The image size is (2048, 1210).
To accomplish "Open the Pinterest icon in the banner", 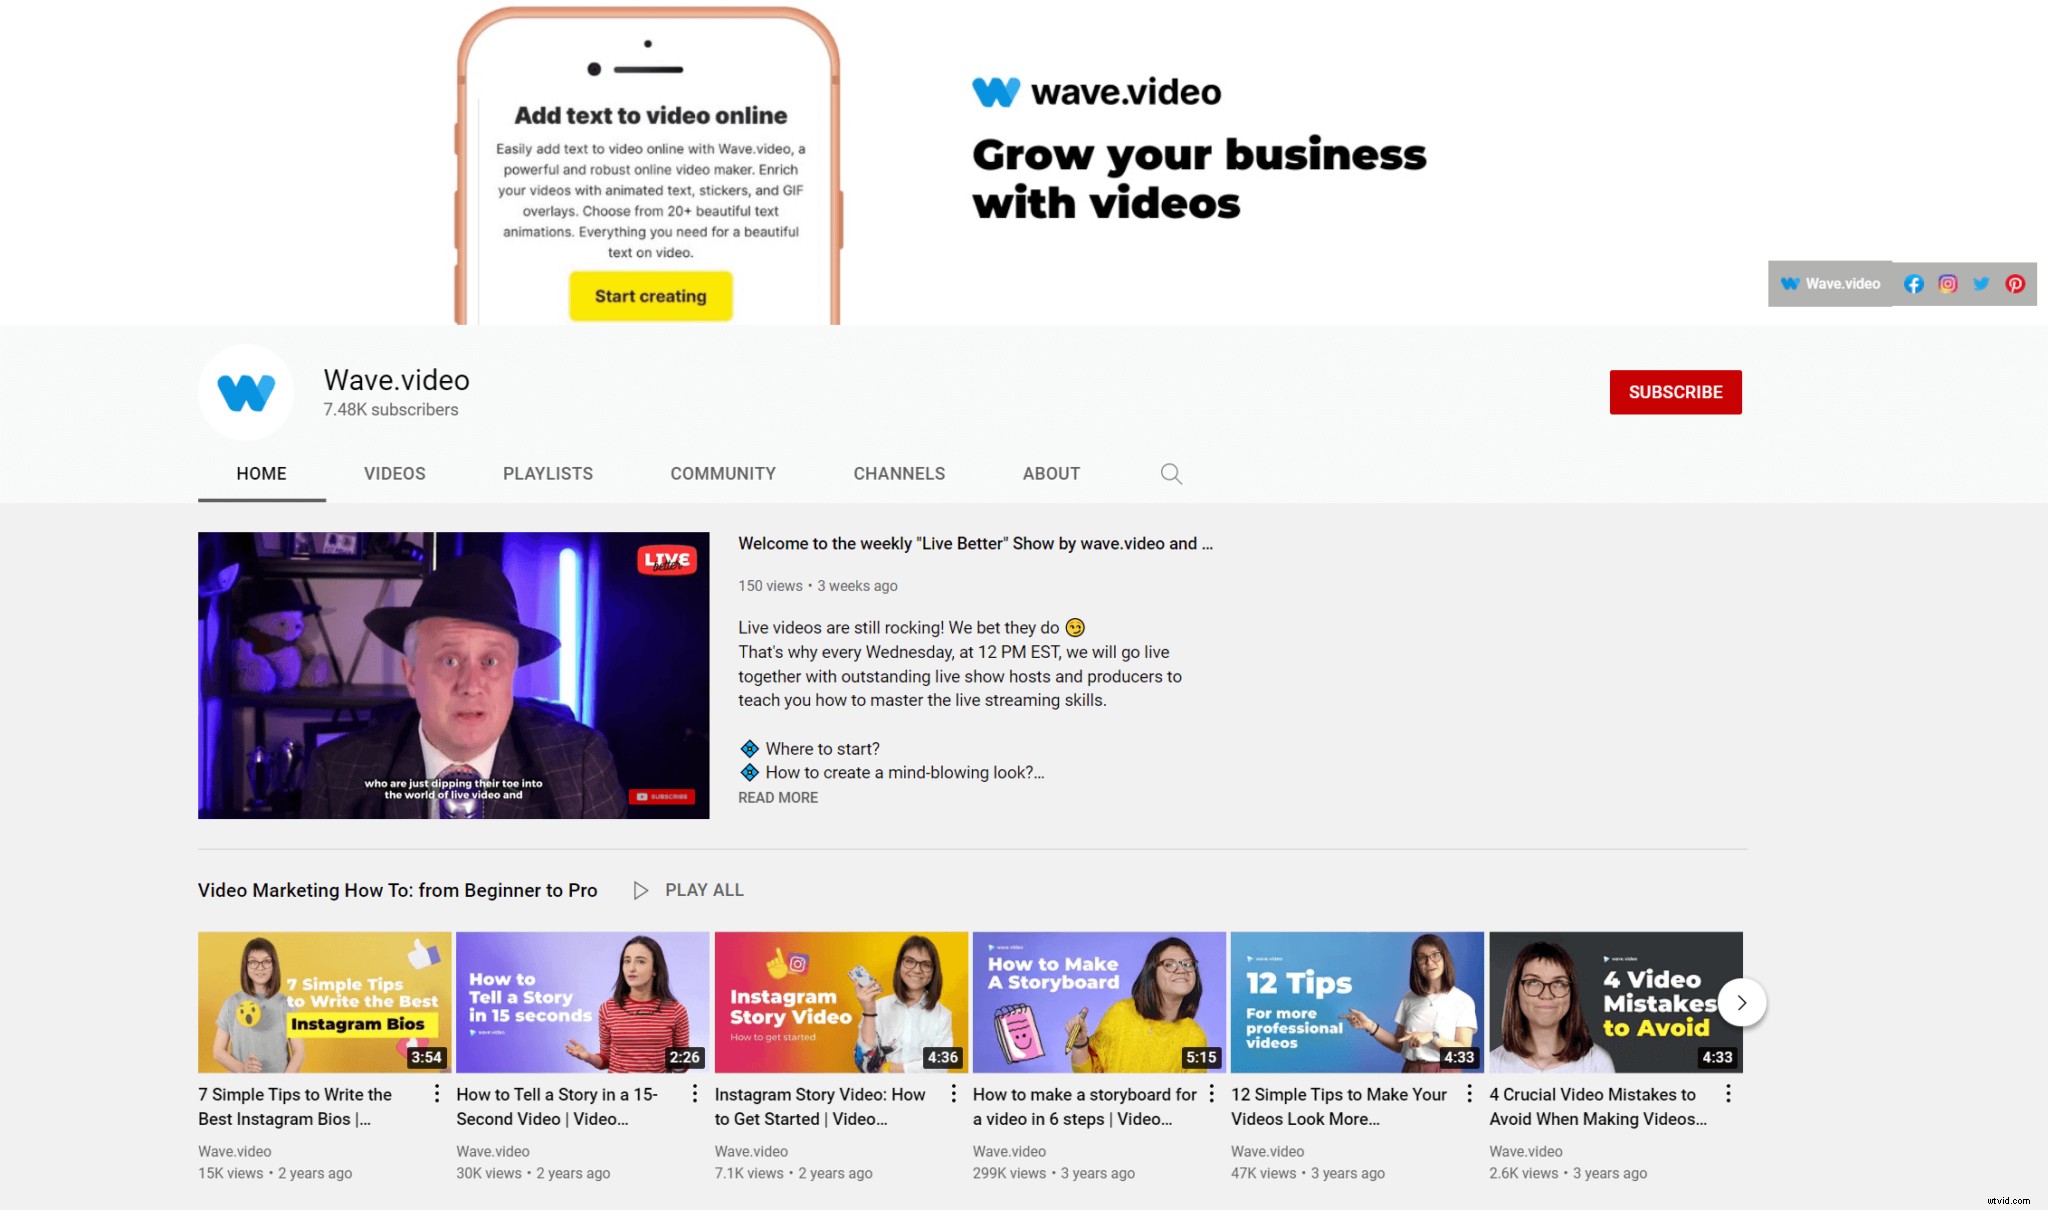I will click(x=2014, y=284).
